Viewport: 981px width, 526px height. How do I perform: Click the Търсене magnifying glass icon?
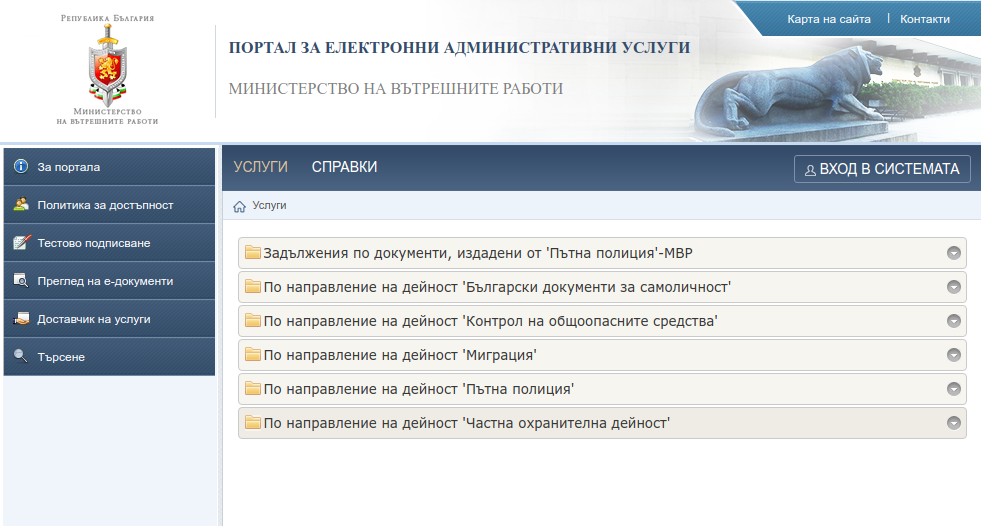pos(21,356)
